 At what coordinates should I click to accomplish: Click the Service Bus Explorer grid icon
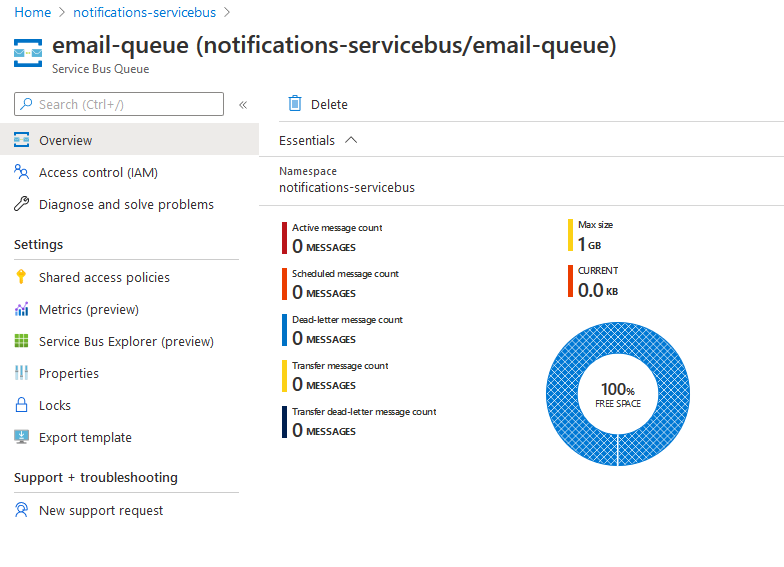coord(21,341)
